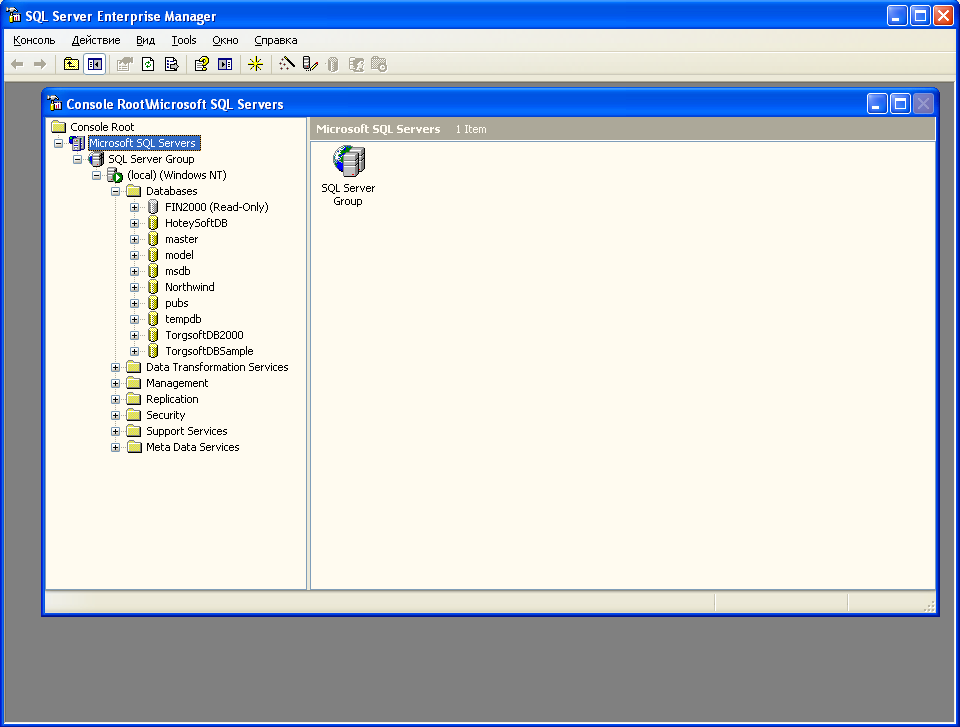Viewport: 960px width, 727px height.
Task: Minimize the Console Root child window
Action: tap(877, 104)
